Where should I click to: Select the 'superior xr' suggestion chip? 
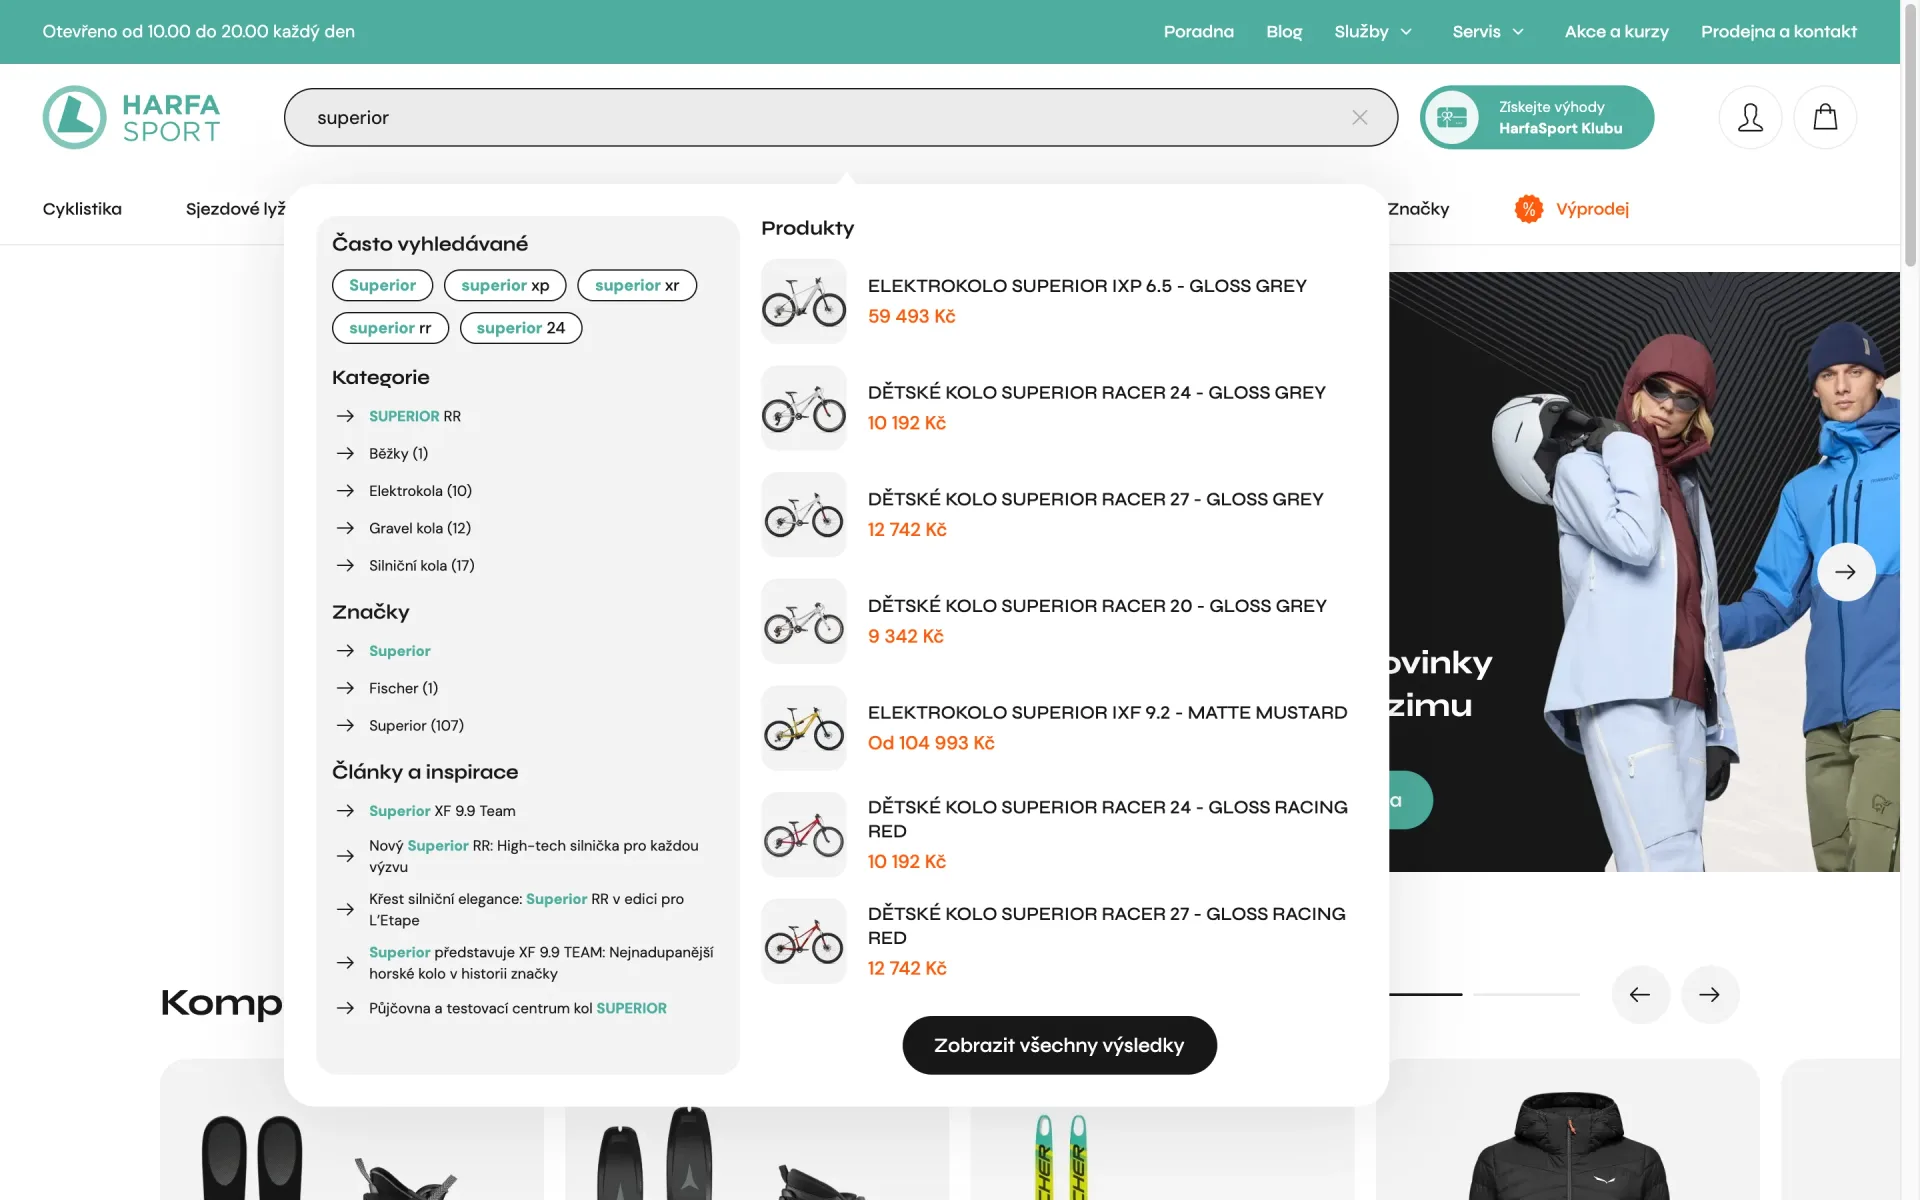(x=637, y=285)
